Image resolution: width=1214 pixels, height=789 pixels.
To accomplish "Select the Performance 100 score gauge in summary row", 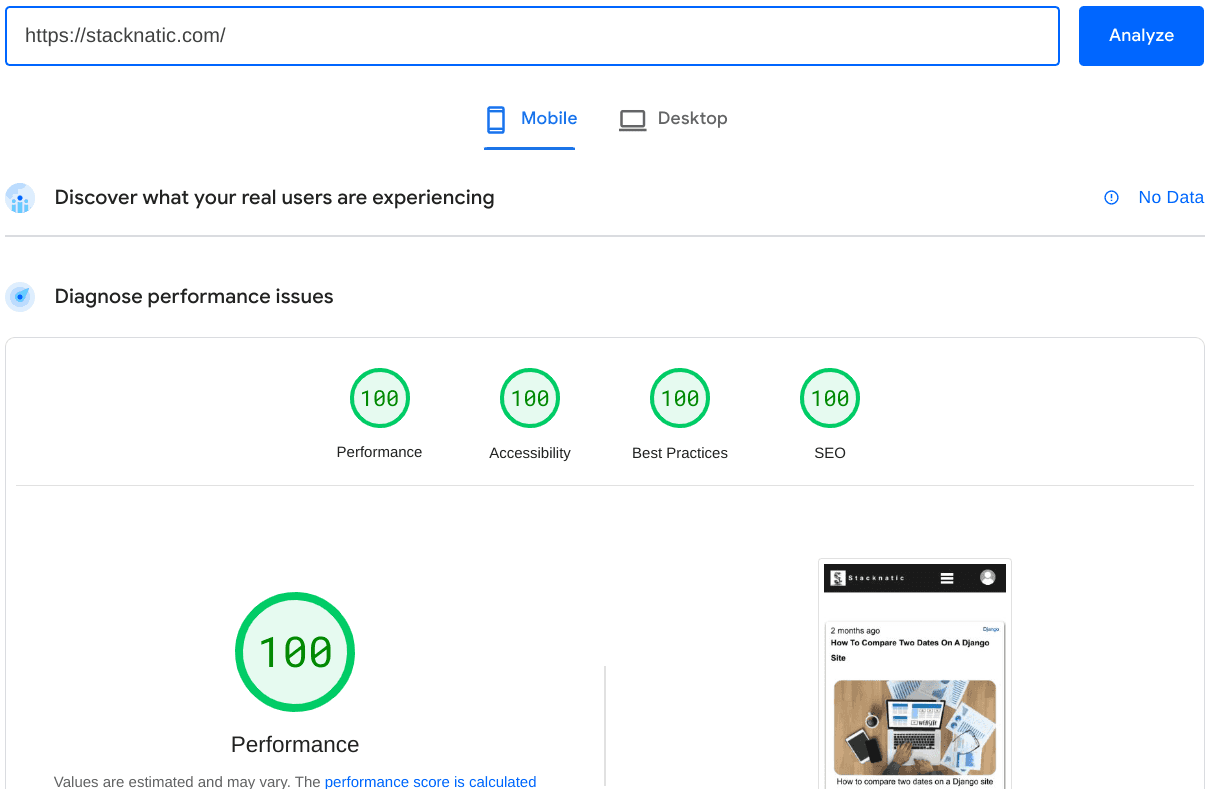I will pyautogui.click(x=379, y=397).
